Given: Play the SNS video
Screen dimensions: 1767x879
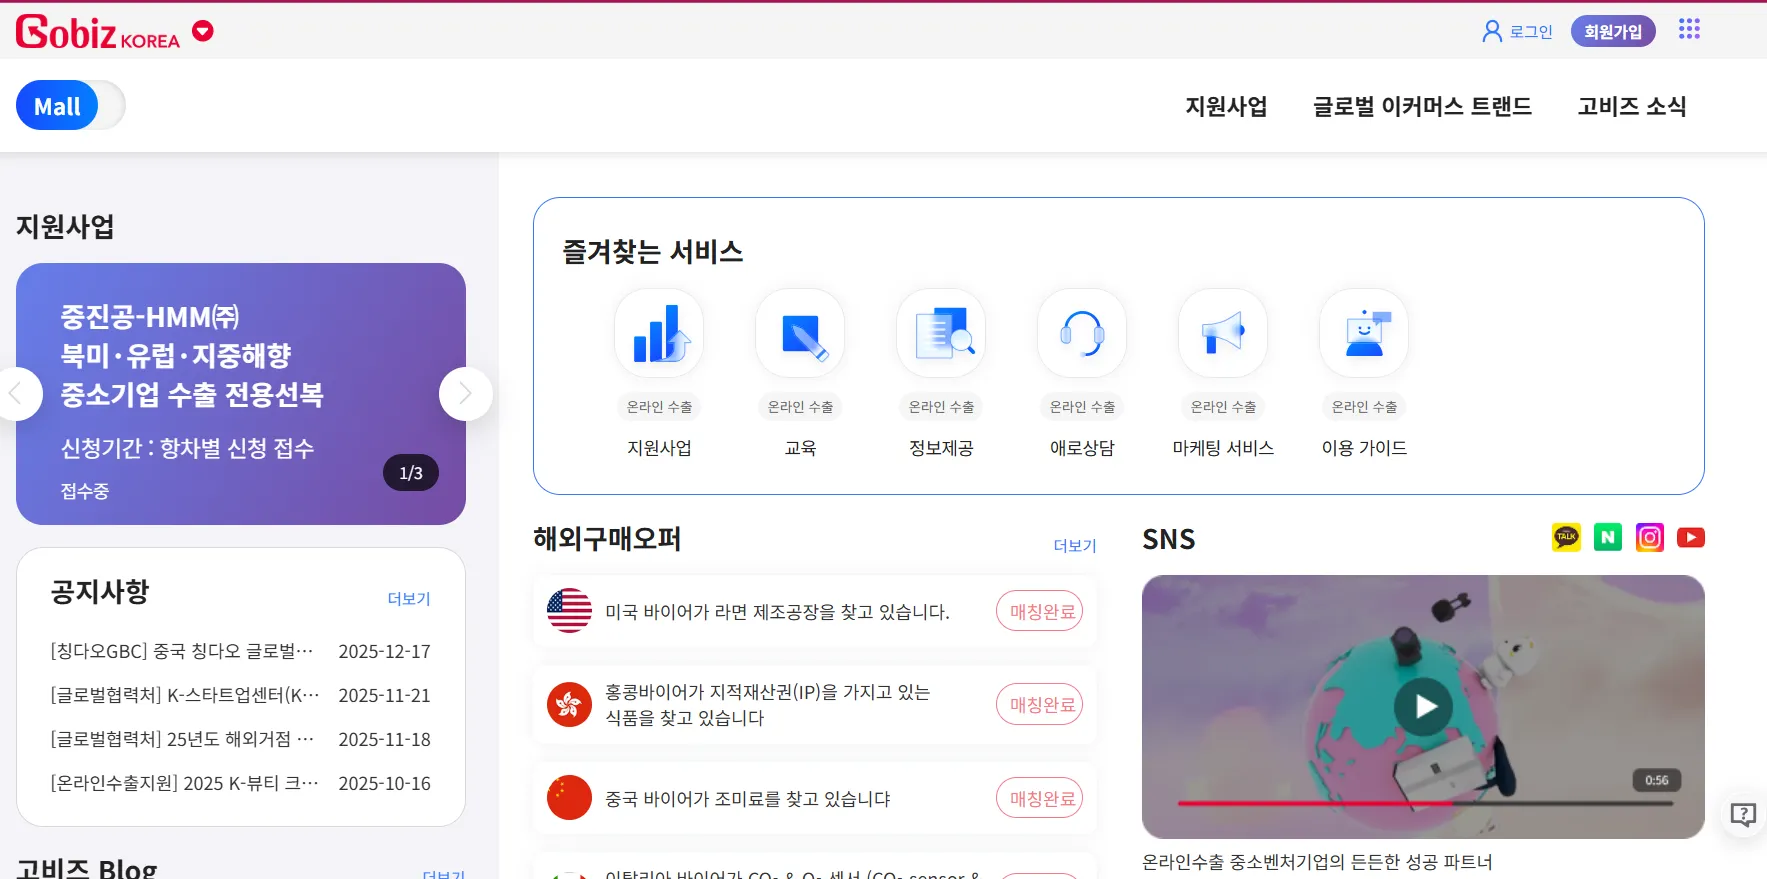Looking at the screenshot, I should (1423, 706).
